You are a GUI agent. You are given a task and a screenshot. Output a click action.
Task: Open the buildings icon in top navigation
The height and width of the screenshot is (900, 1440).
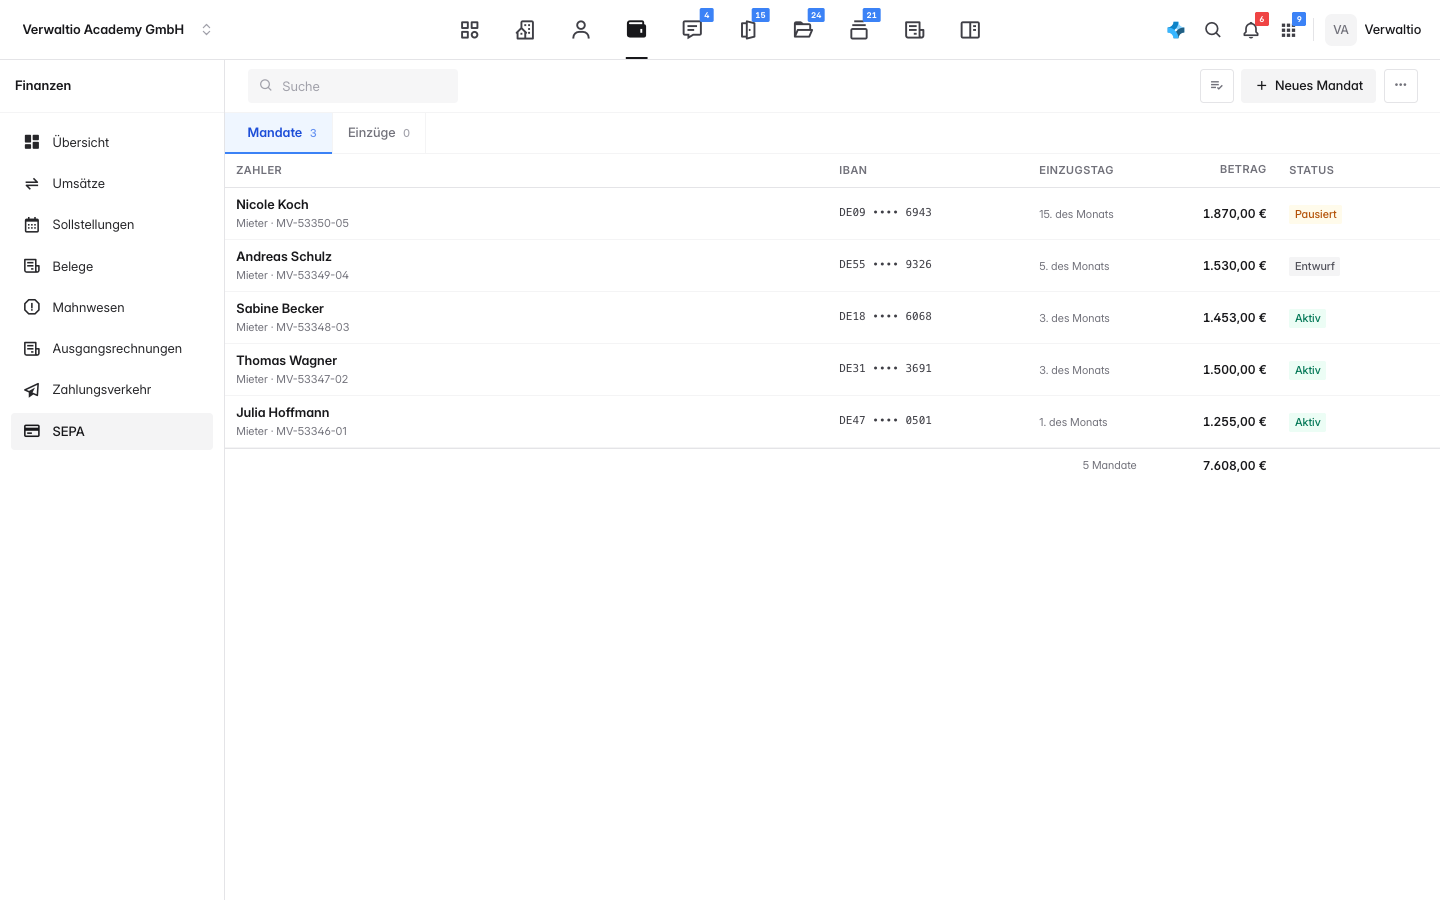pyautogui.click(x=525, y=30)
